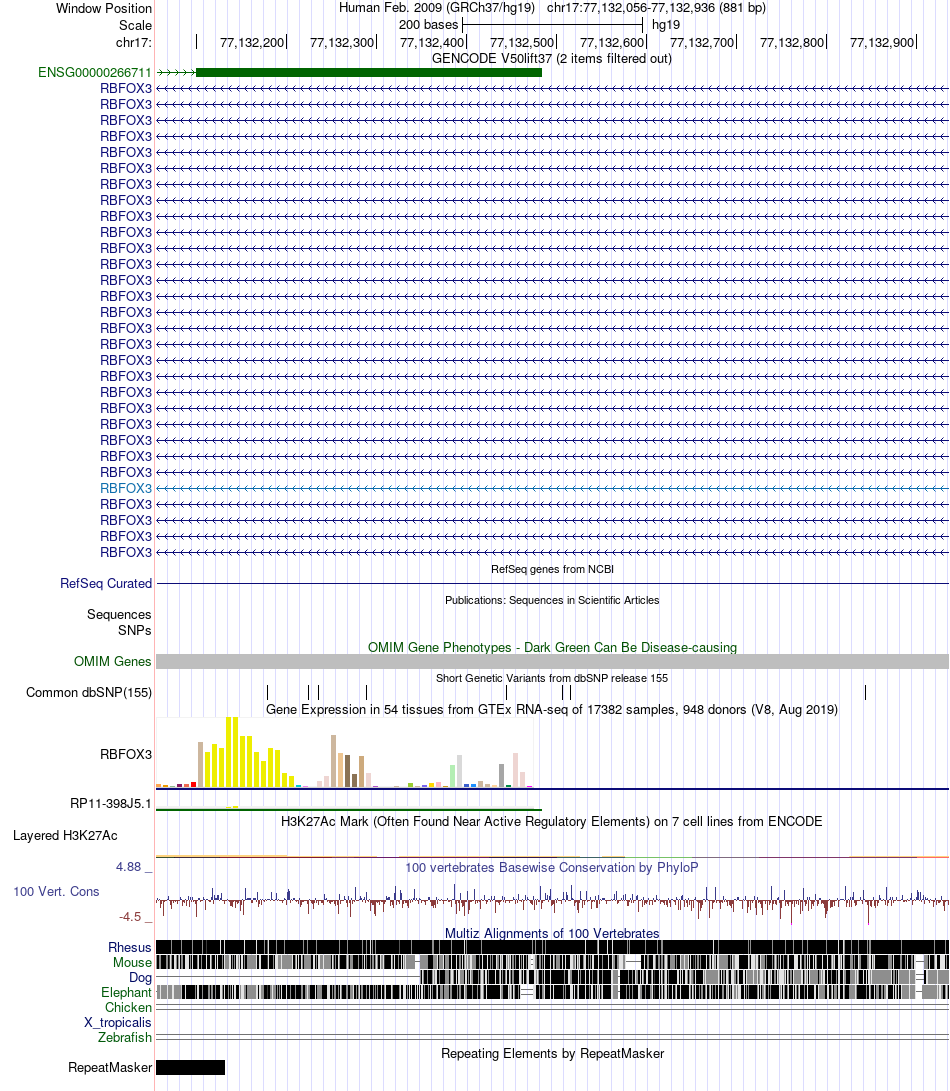Click the RepeatMasker track label

(x=110, y=1067)
